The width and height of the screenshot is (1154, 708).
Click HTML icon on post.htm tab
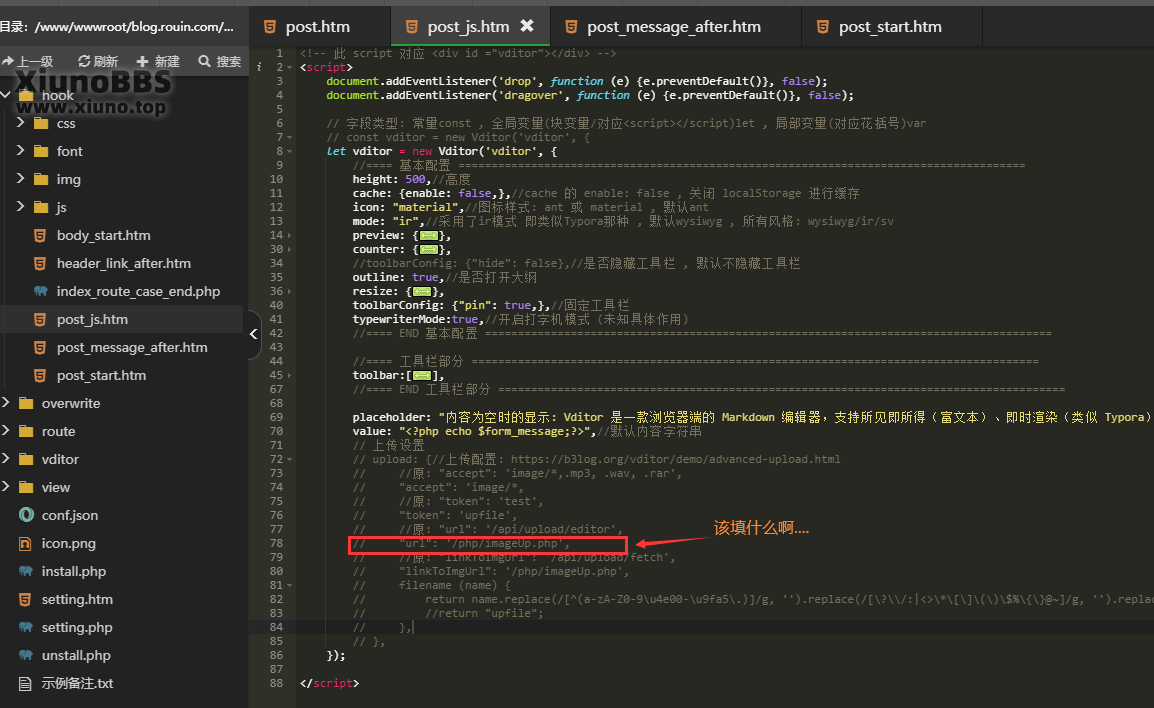[x=270, y=26]
